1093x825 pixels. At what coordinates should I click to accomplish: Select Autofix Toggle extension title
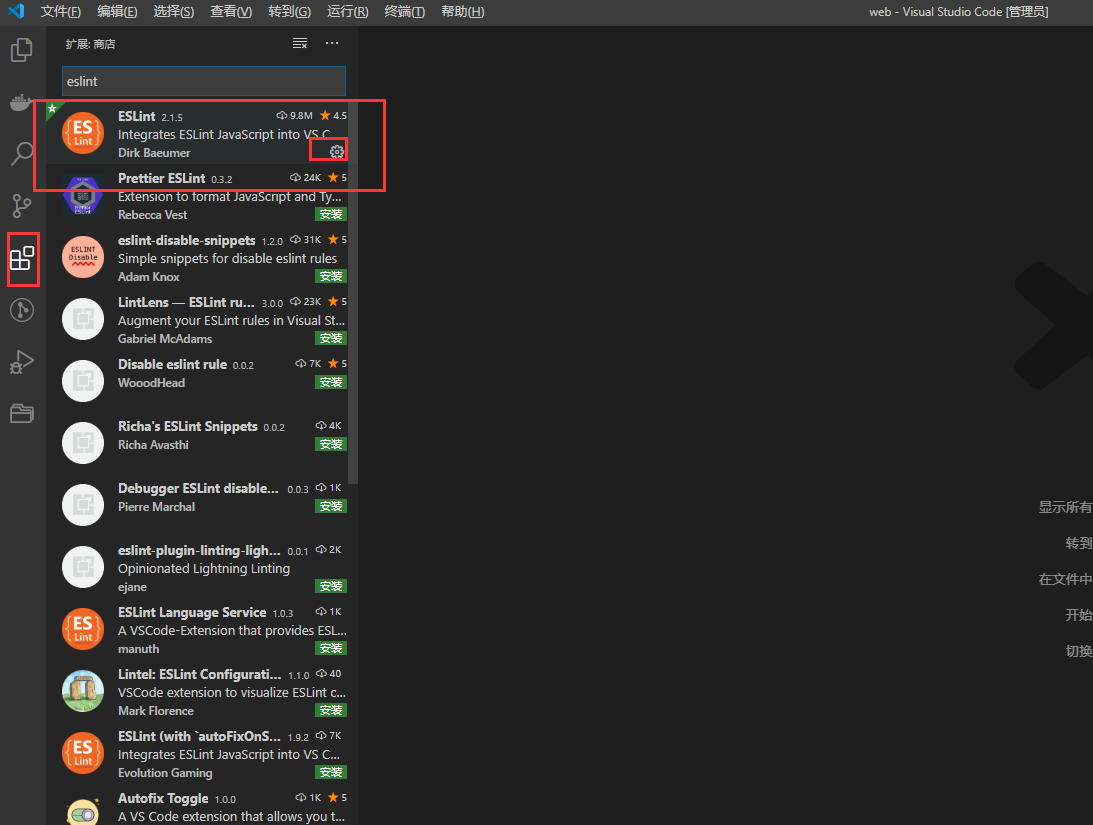pos(163,799)
